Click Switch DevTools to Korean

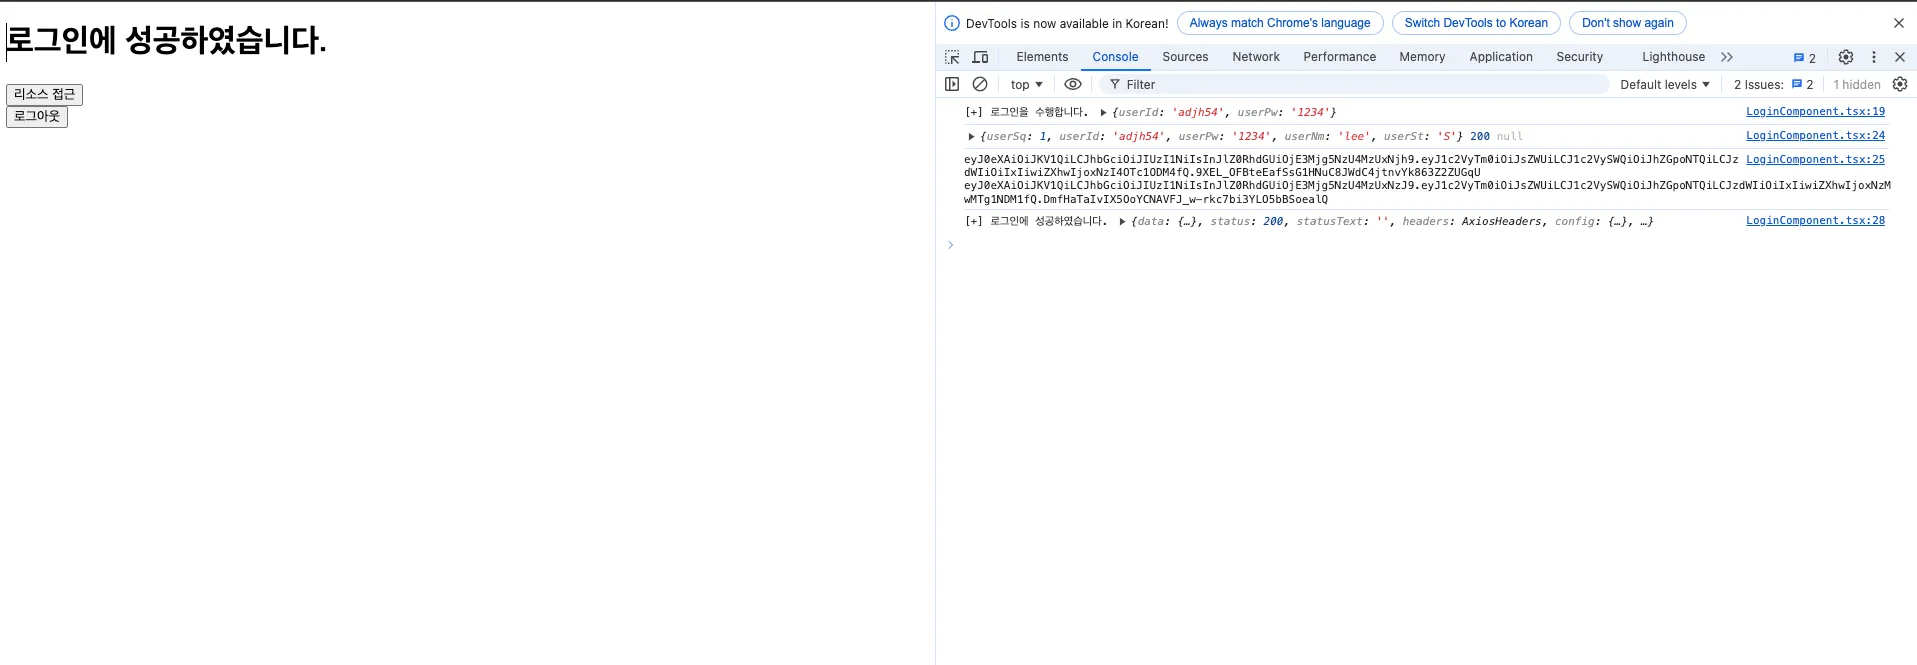click(1476, 23)
